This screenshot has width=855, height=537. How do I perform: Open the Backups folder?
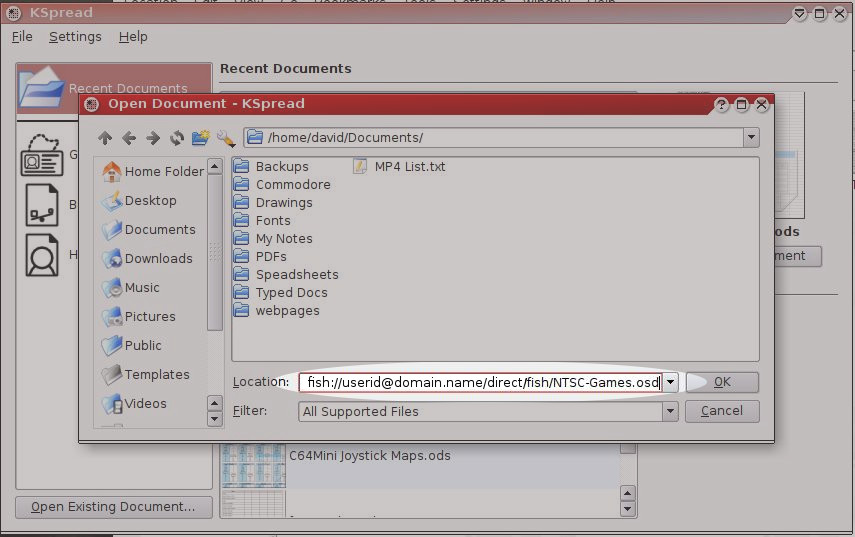(271, 166)
